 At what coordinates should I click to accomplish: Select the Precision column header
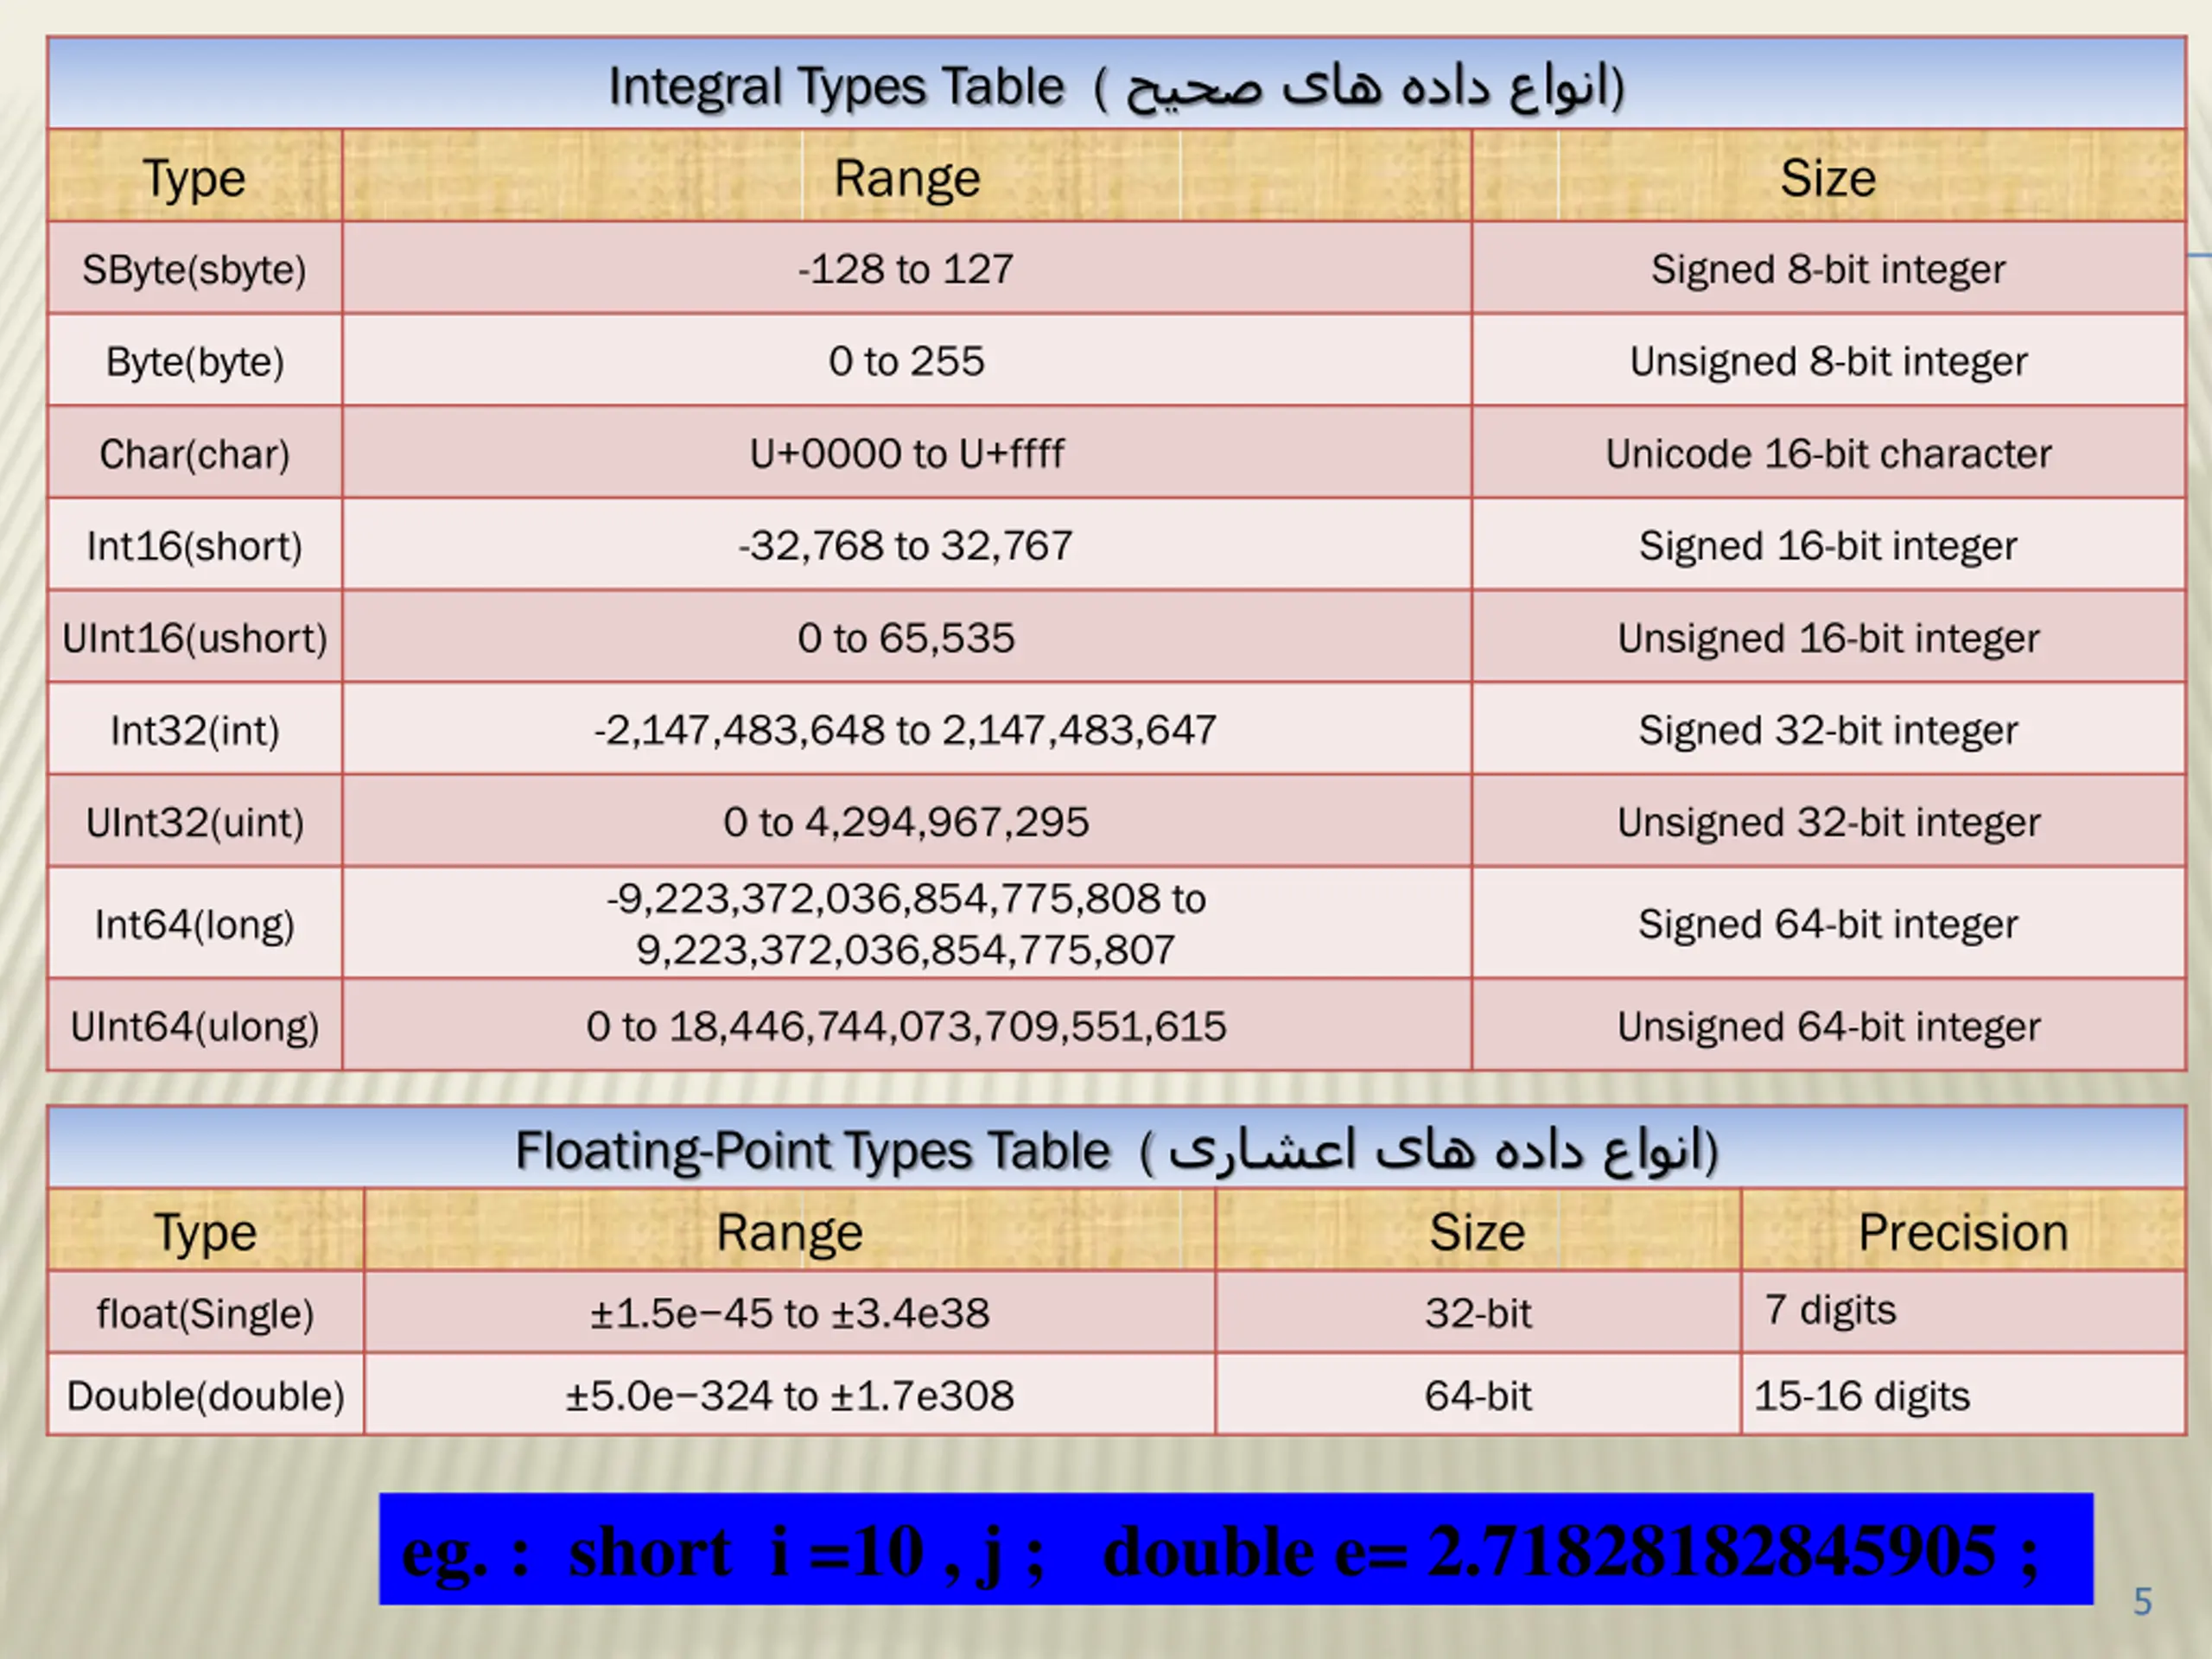pyautogui.click(x=1963, y=1230)
